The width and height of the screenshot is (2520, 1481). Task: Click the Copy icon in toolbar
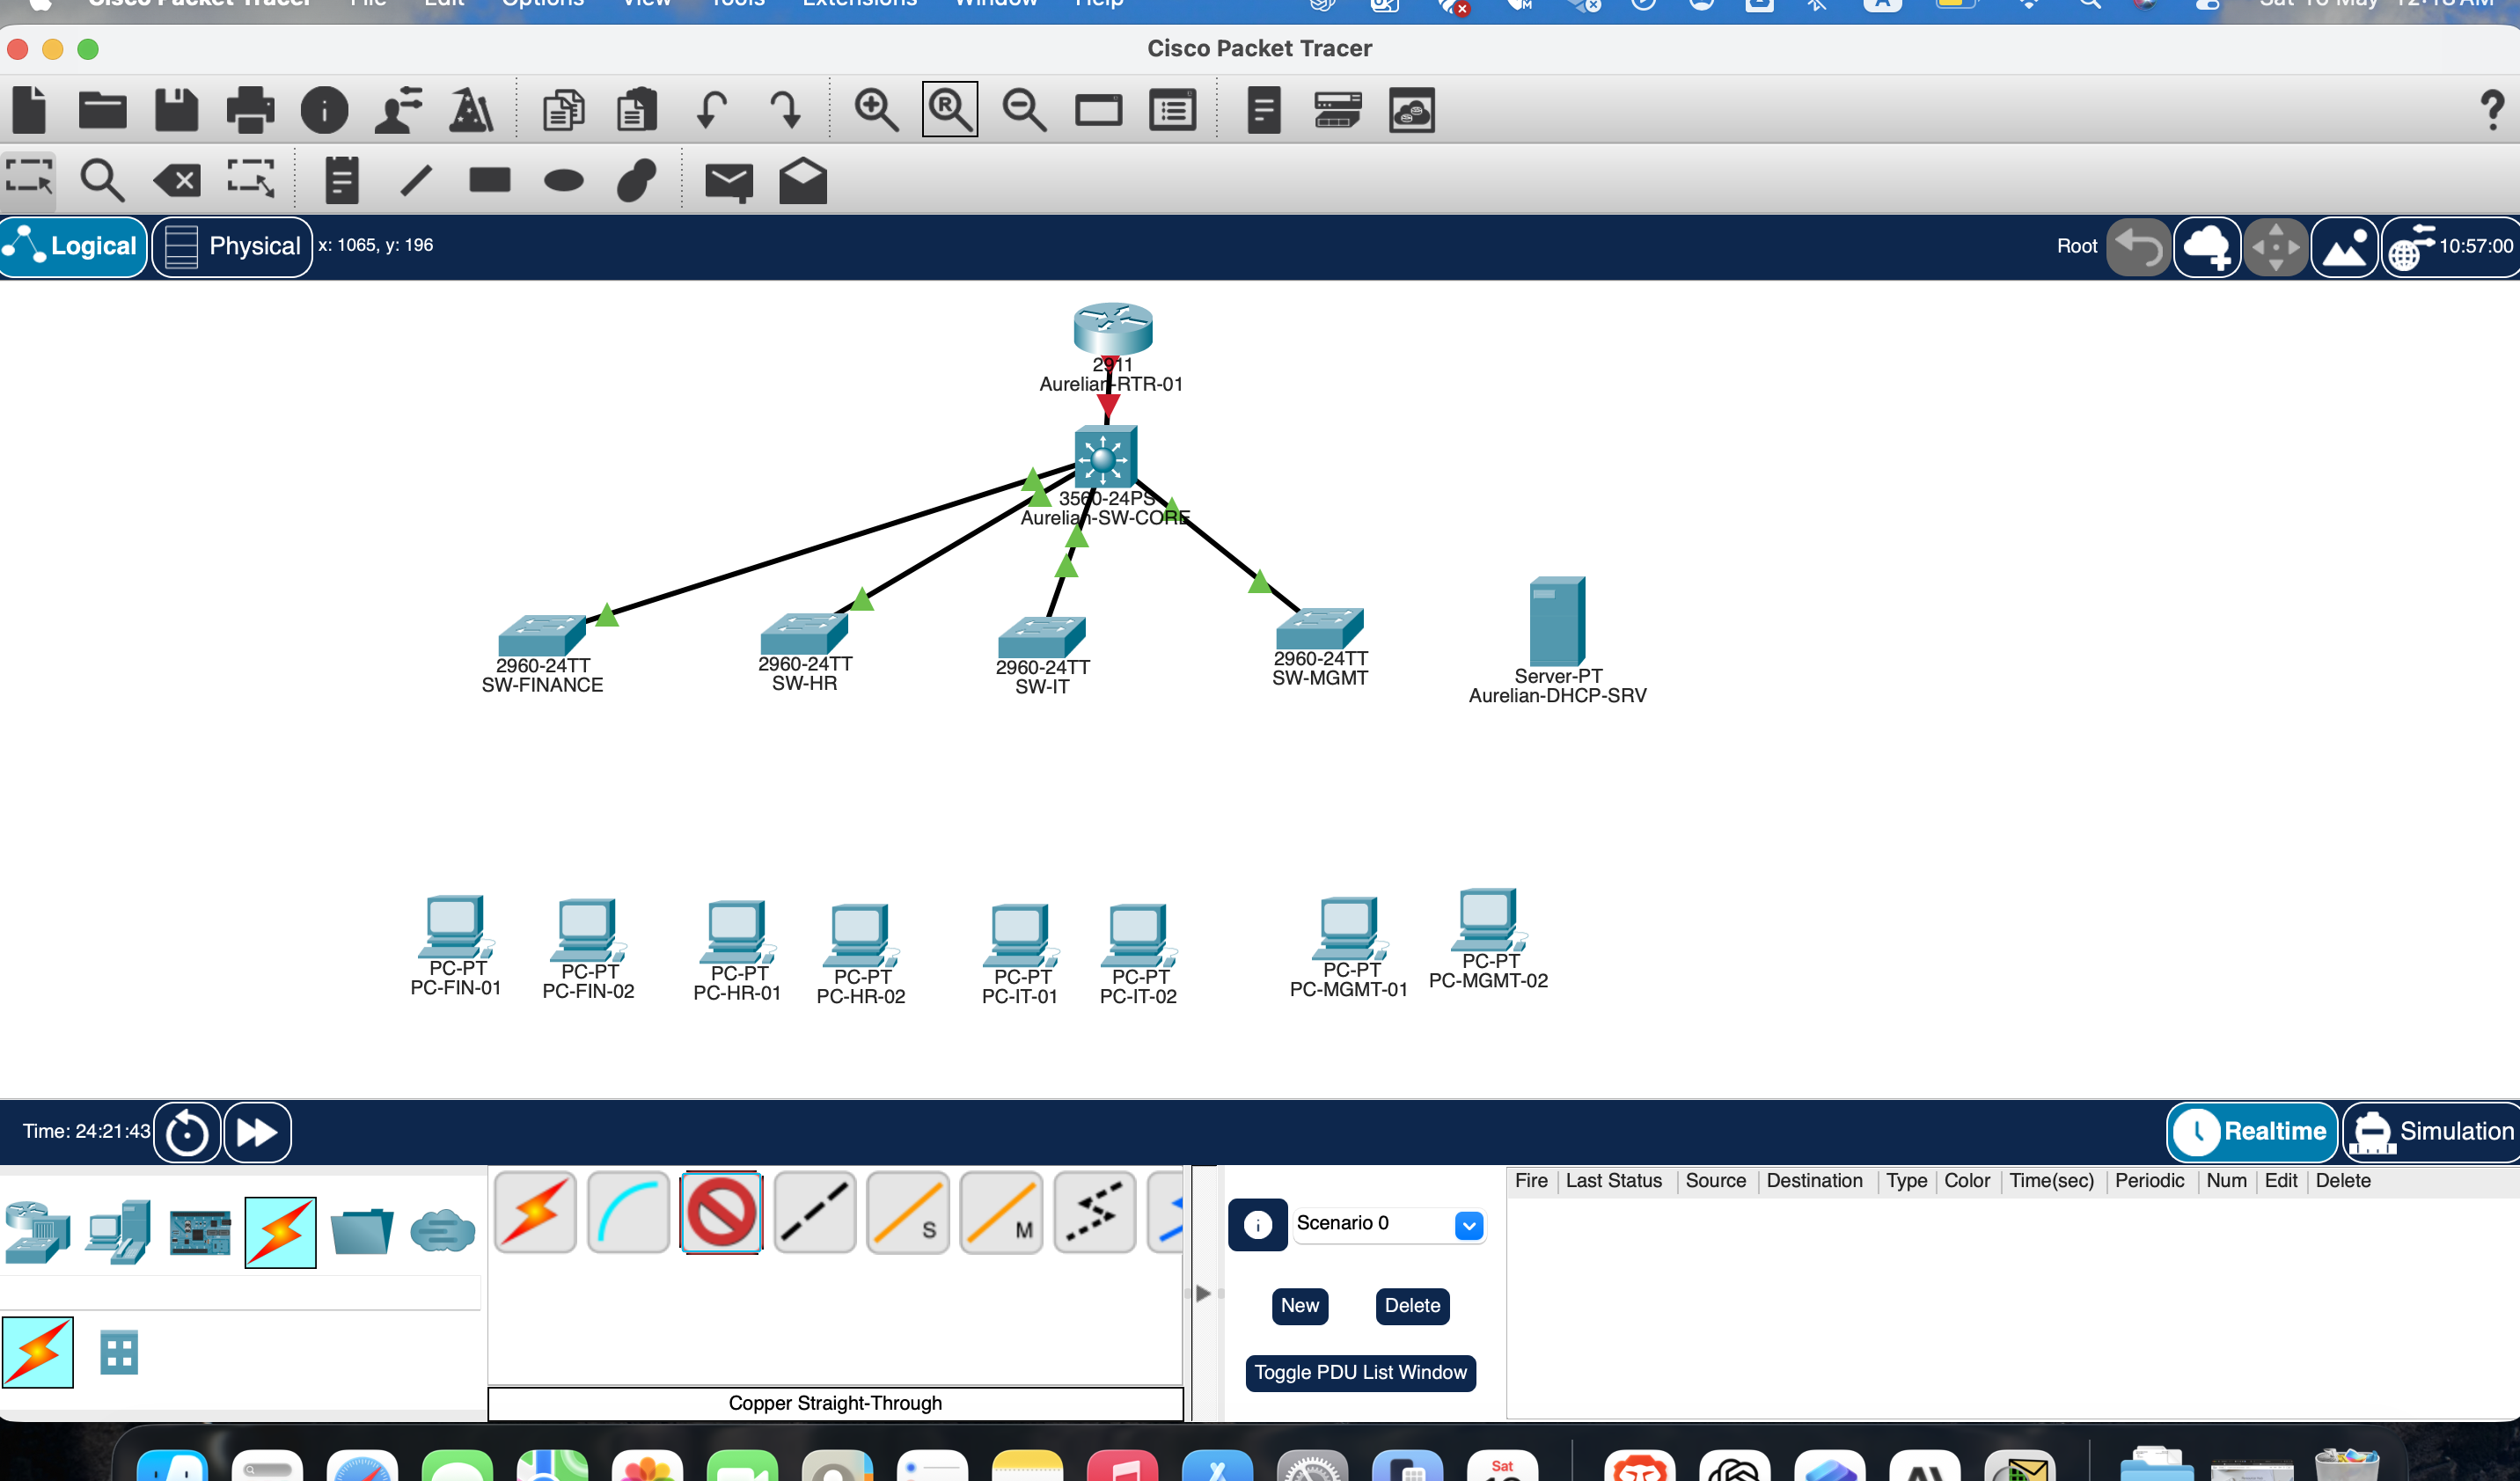(563, 110)
